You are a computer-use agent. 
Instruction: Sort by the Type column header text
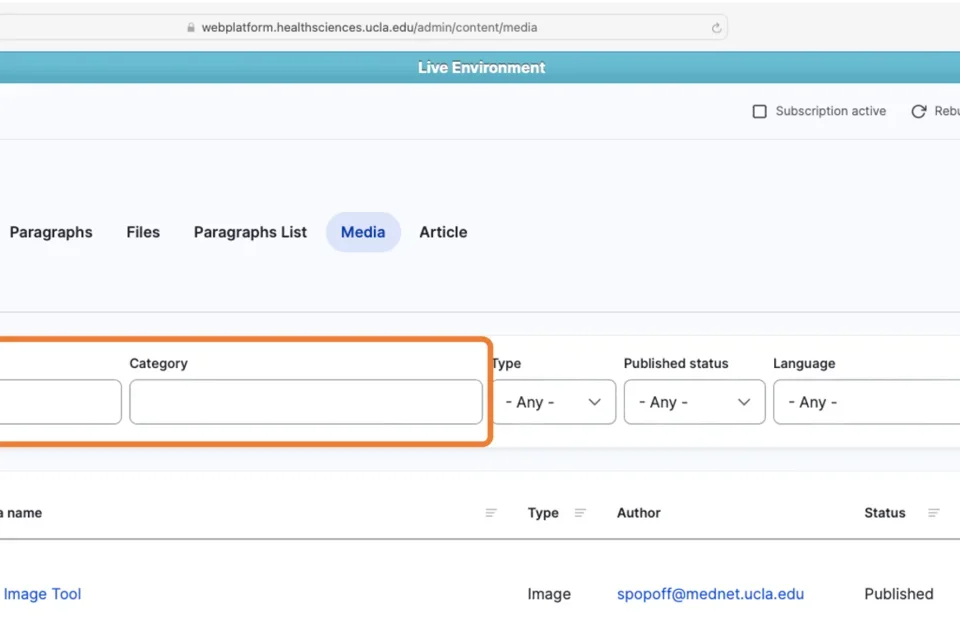click(x=543, y=513)
